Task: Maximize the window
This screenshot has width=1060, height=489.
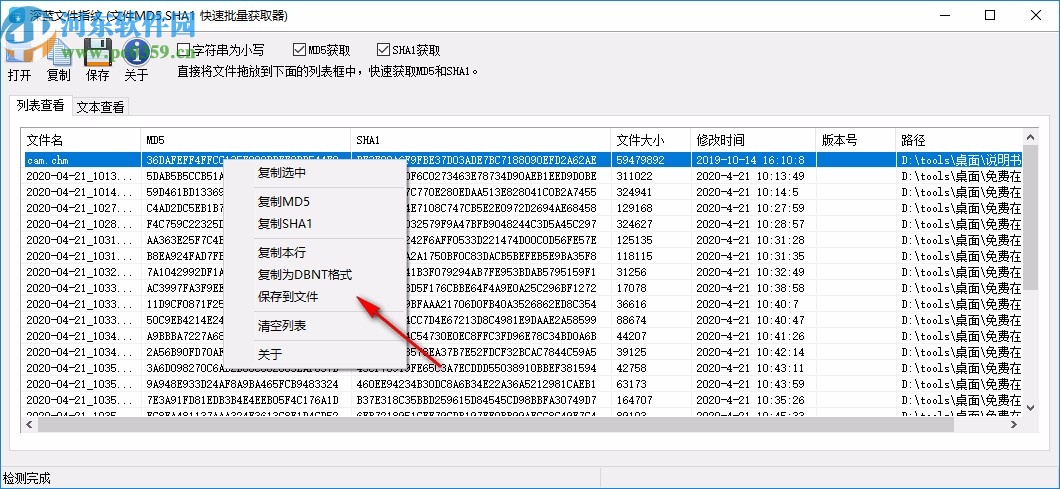Action: click(x=990, y=15)
